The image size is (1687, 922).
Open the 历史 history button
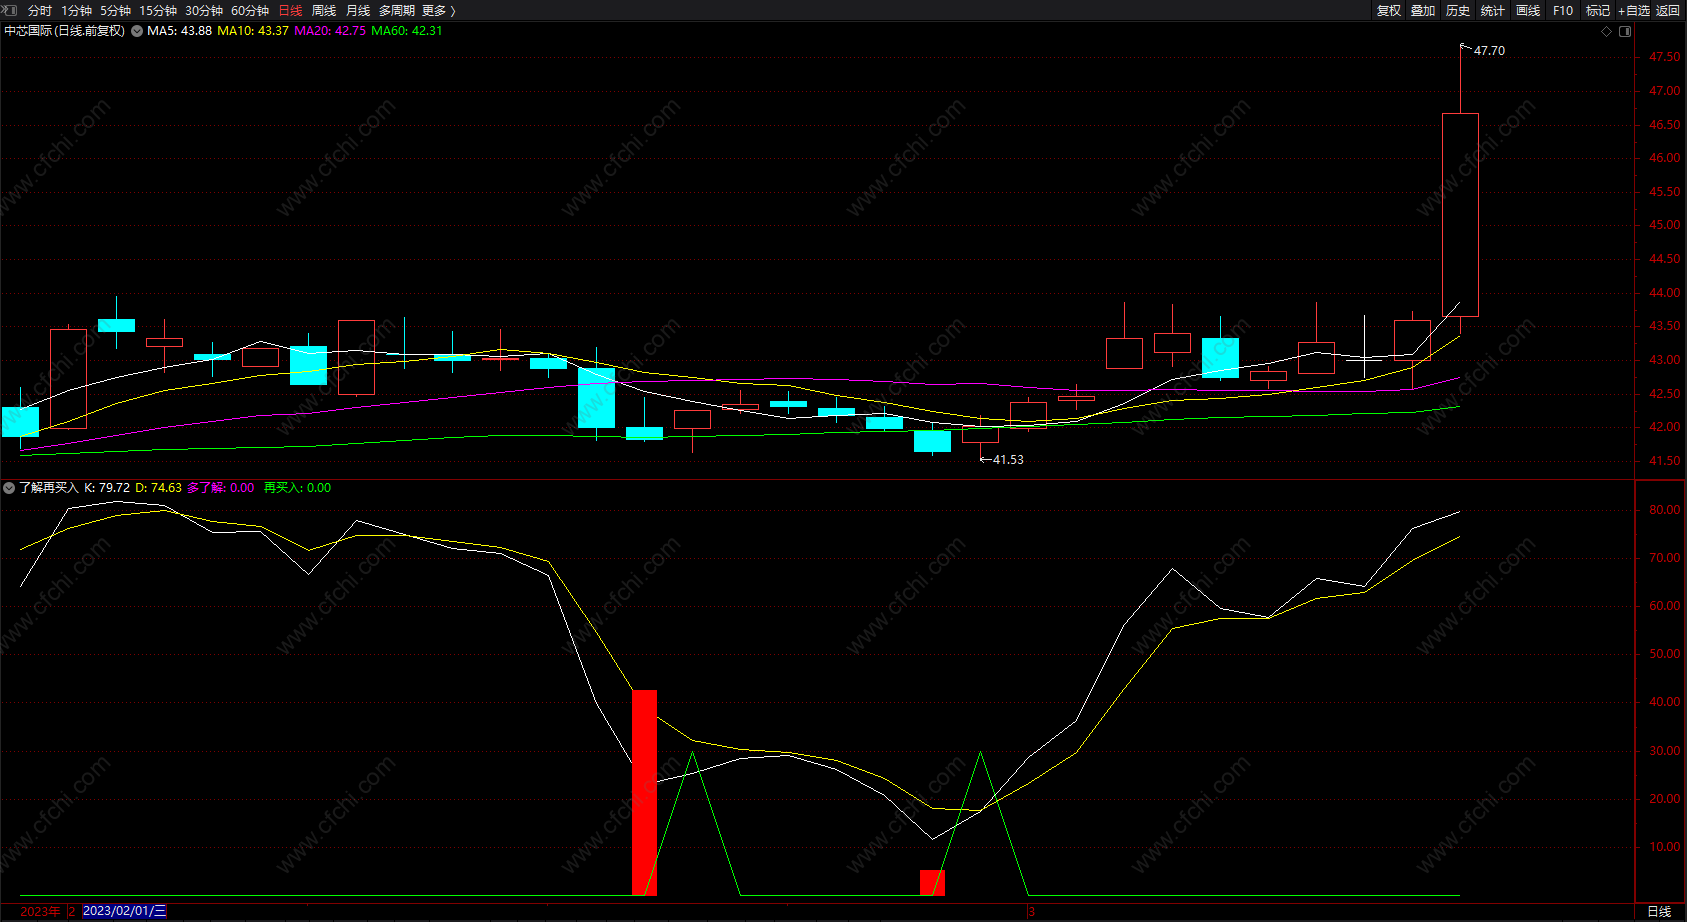click(1458, 10)
